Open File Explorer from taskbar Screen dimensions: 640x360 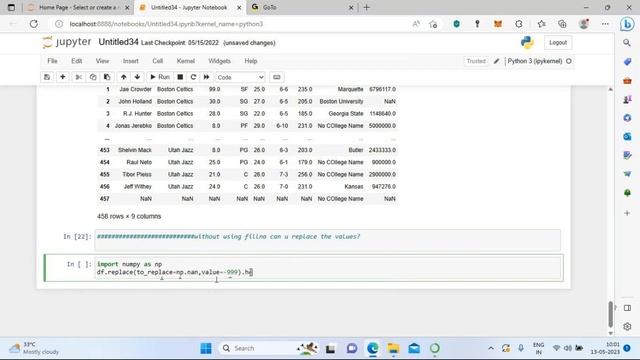tap(393, 348)
